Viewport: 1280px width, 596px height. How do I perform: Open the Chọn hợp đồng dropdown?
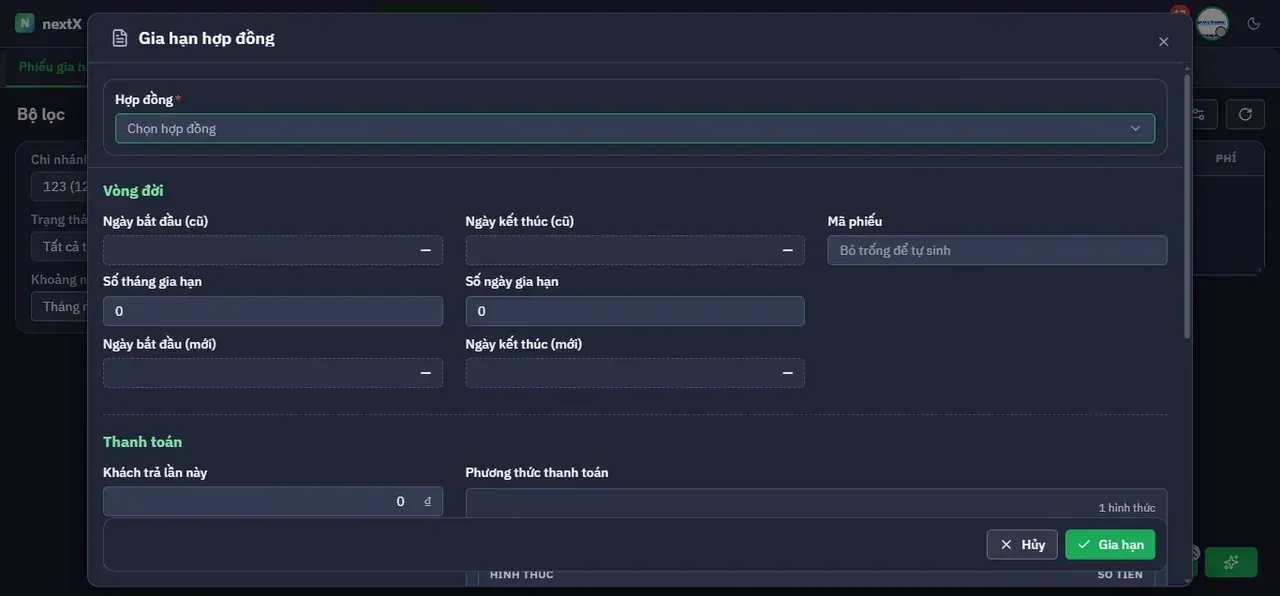coord(635,128)
